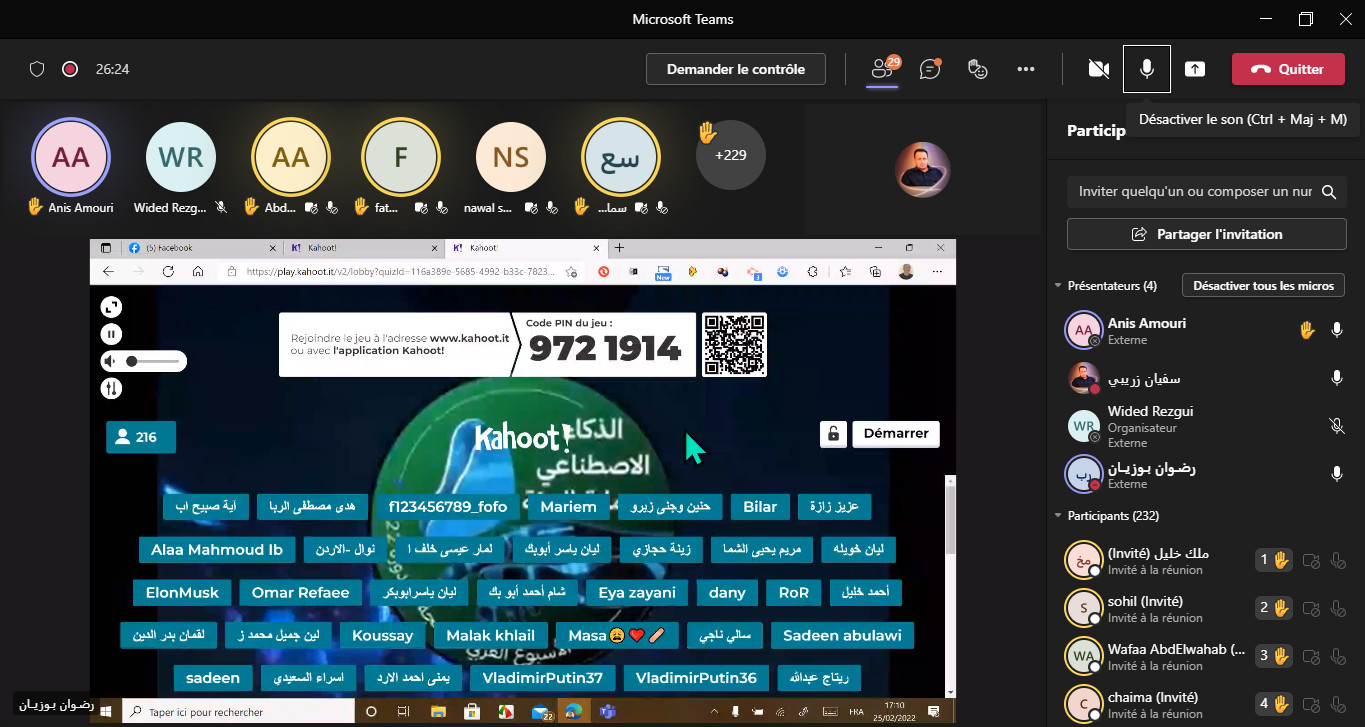Collapse the Présentateurs (4) section

pyautogui.click(x=1058, y=286)
